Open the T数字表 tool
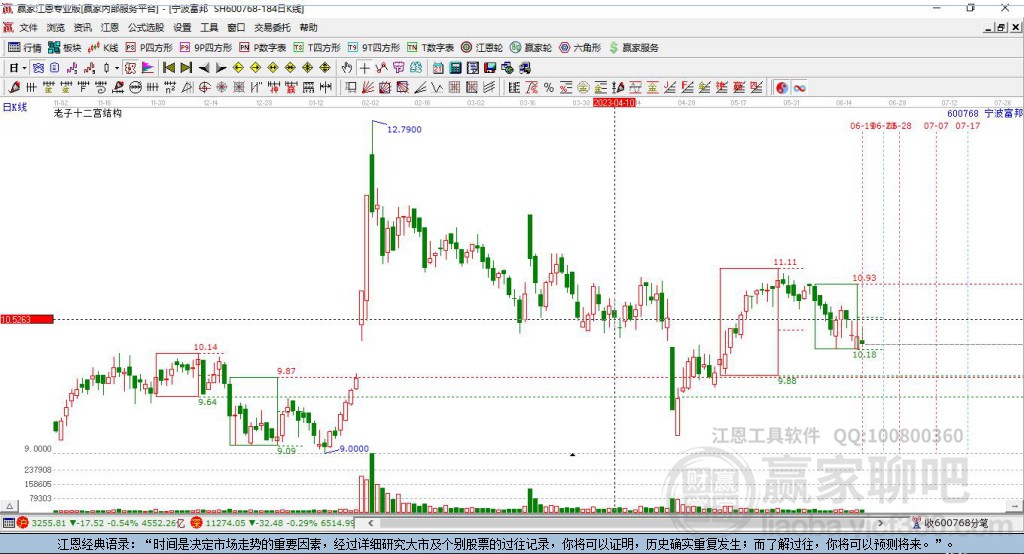Viewport: 1024px width, 554px height. (x=430, y=48)
